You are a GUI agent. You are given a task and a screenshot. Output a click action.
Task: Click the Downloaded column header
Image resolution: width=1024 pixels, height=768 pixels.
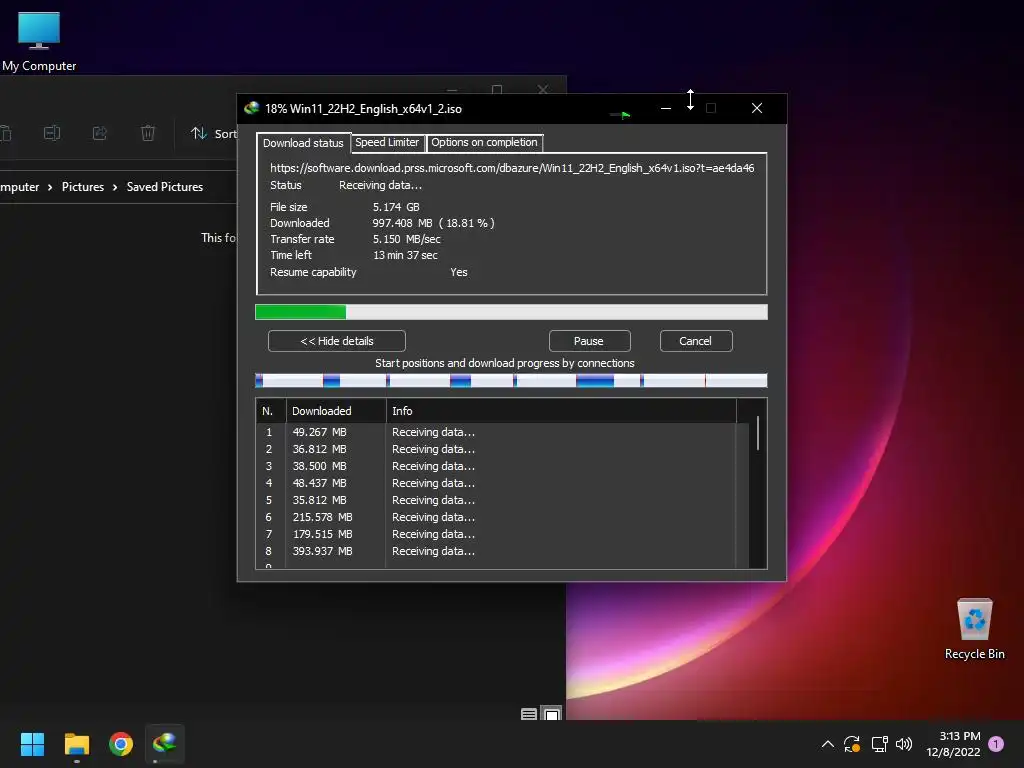click(x=336, y=411)
